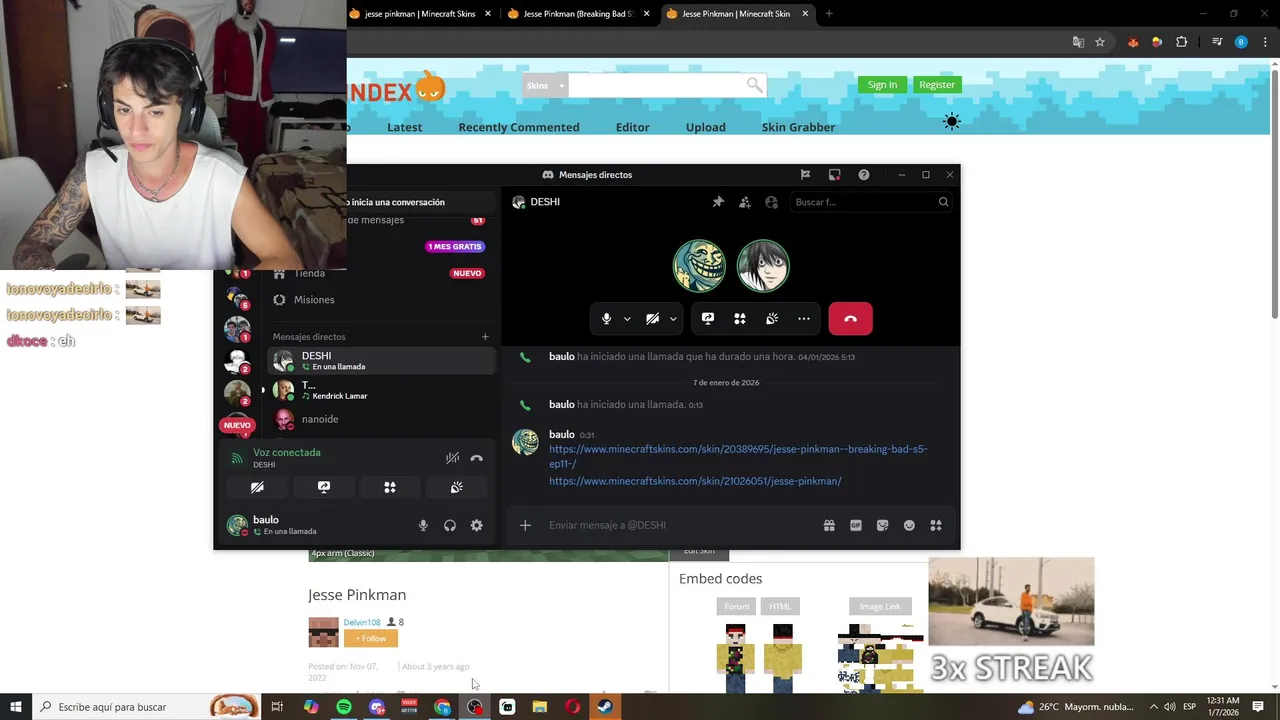Screen dimensions: 1280x720
Task: Open soundboard icon in the call bar
Action: click(772, 319)
